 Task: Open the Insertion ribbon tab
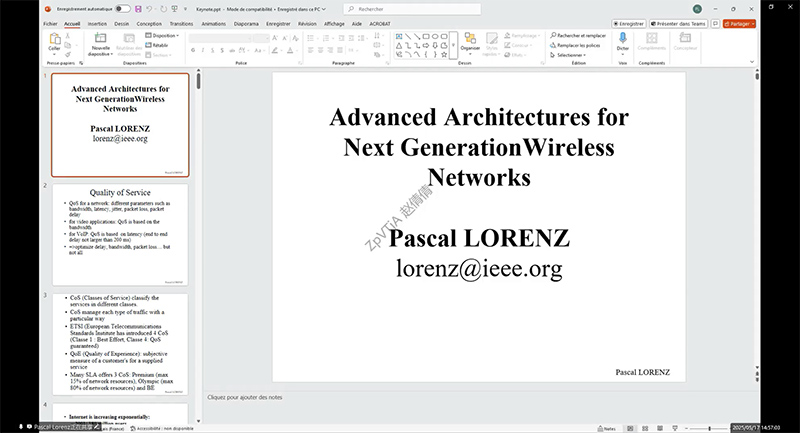tap(97, 22)
